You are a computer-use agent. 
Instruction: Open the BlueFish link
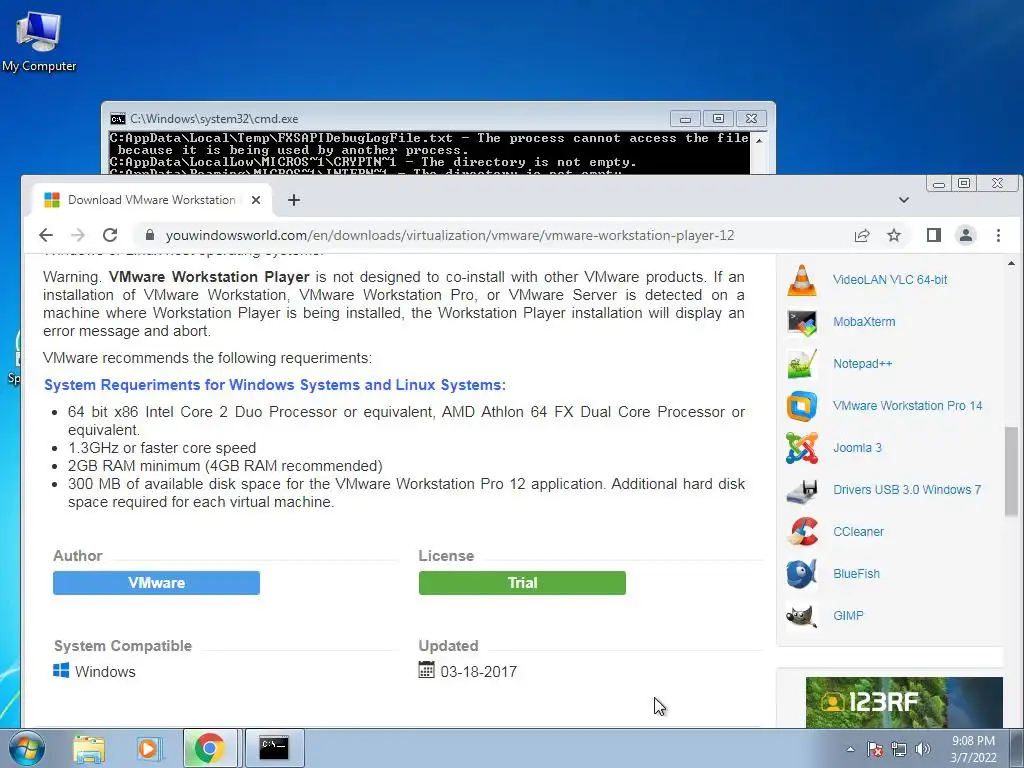[856, 574]
